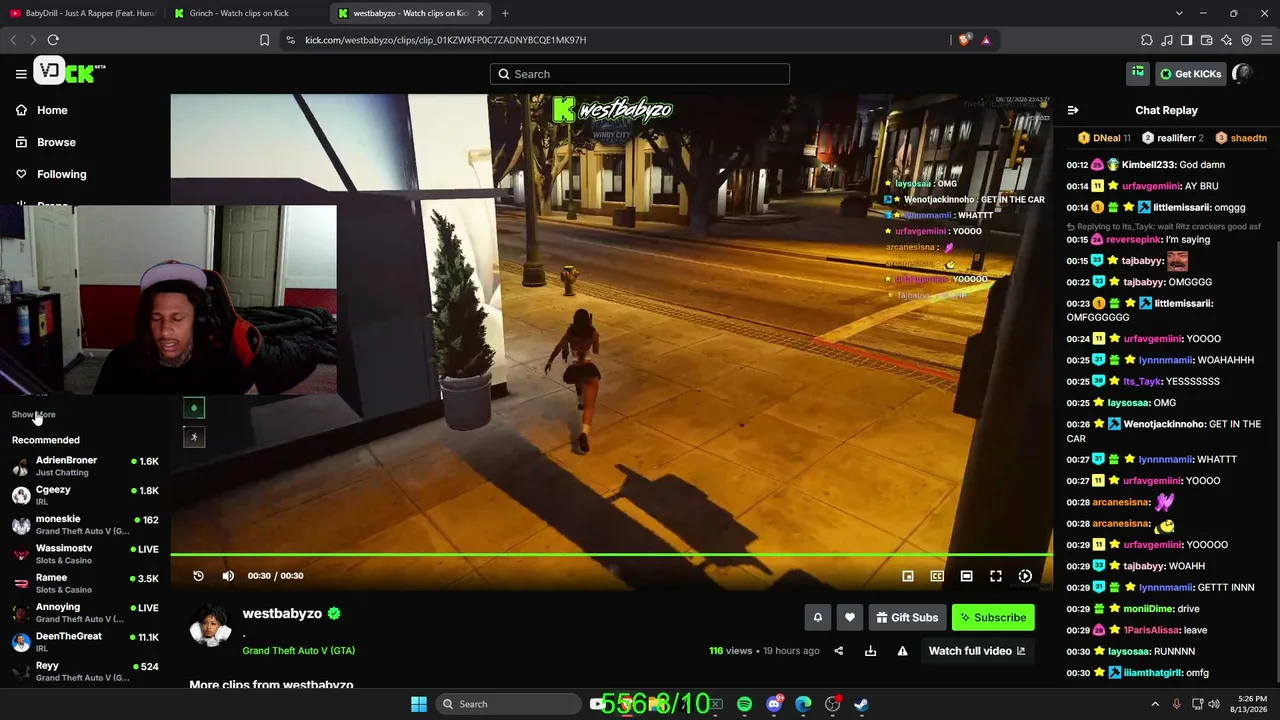Click the Get KICKs button

1190,73
